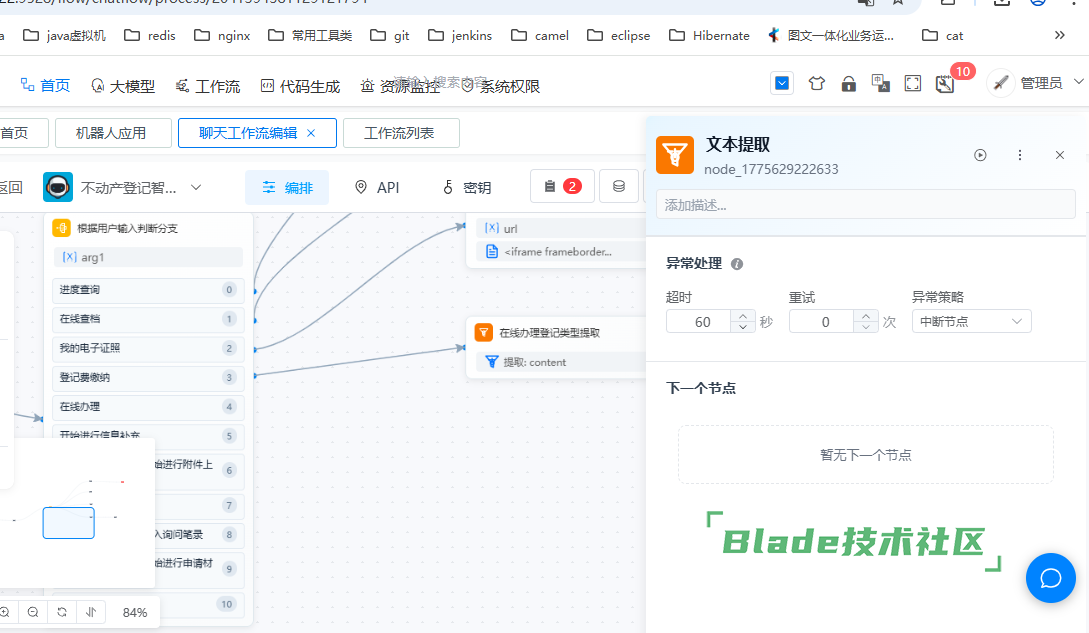Toggle the blue checkbox dropdown in header
Viewport: 1089px width, 633px height.
click(x=782, y=84)
